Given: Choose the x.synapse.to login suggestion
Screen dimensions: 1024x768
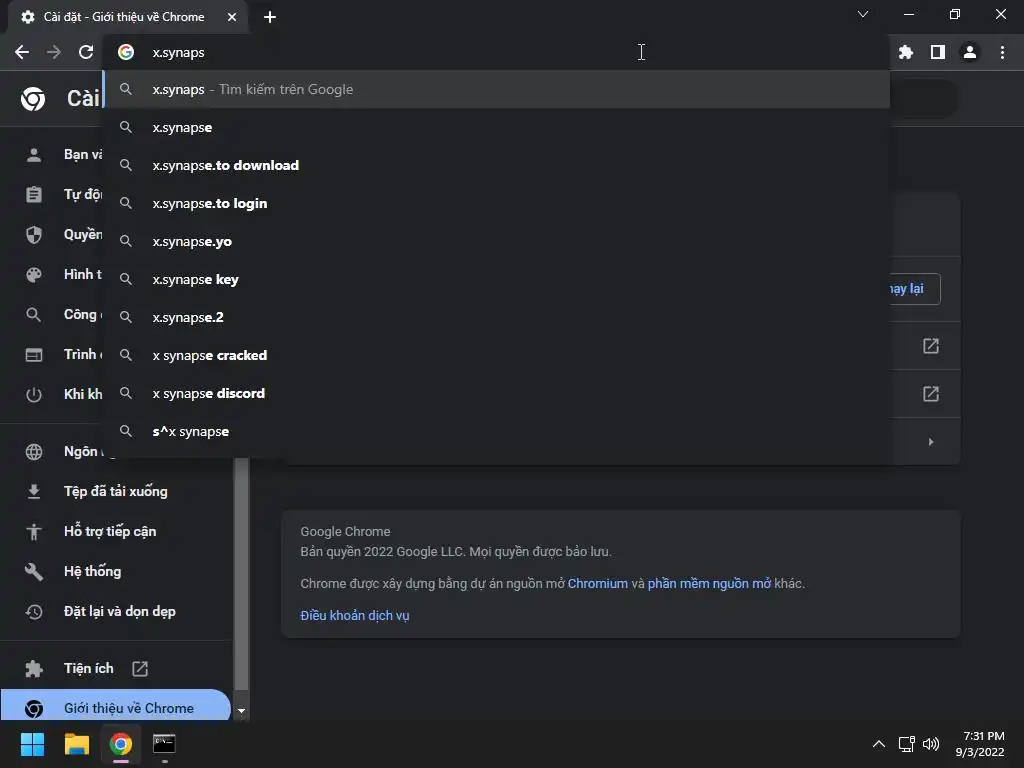Looking at the screenshot, I should click(496, 203).
